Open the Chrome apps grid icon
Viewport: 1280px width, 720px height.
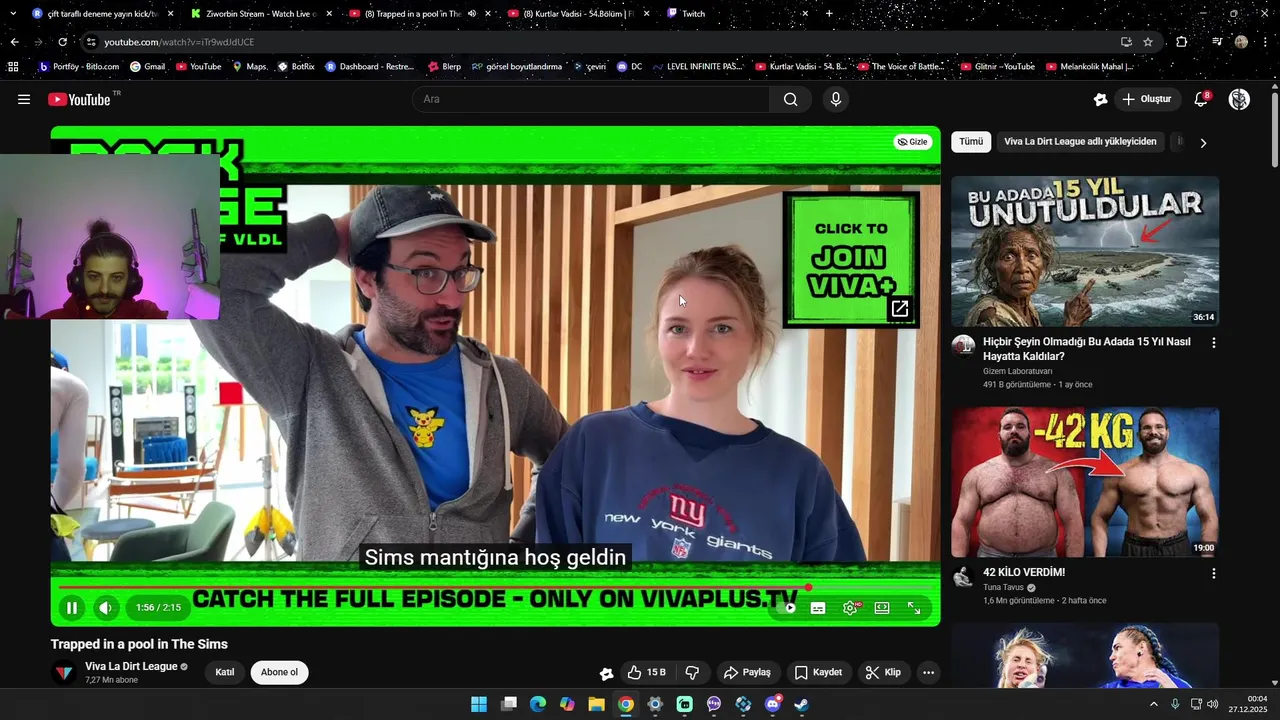13,67
